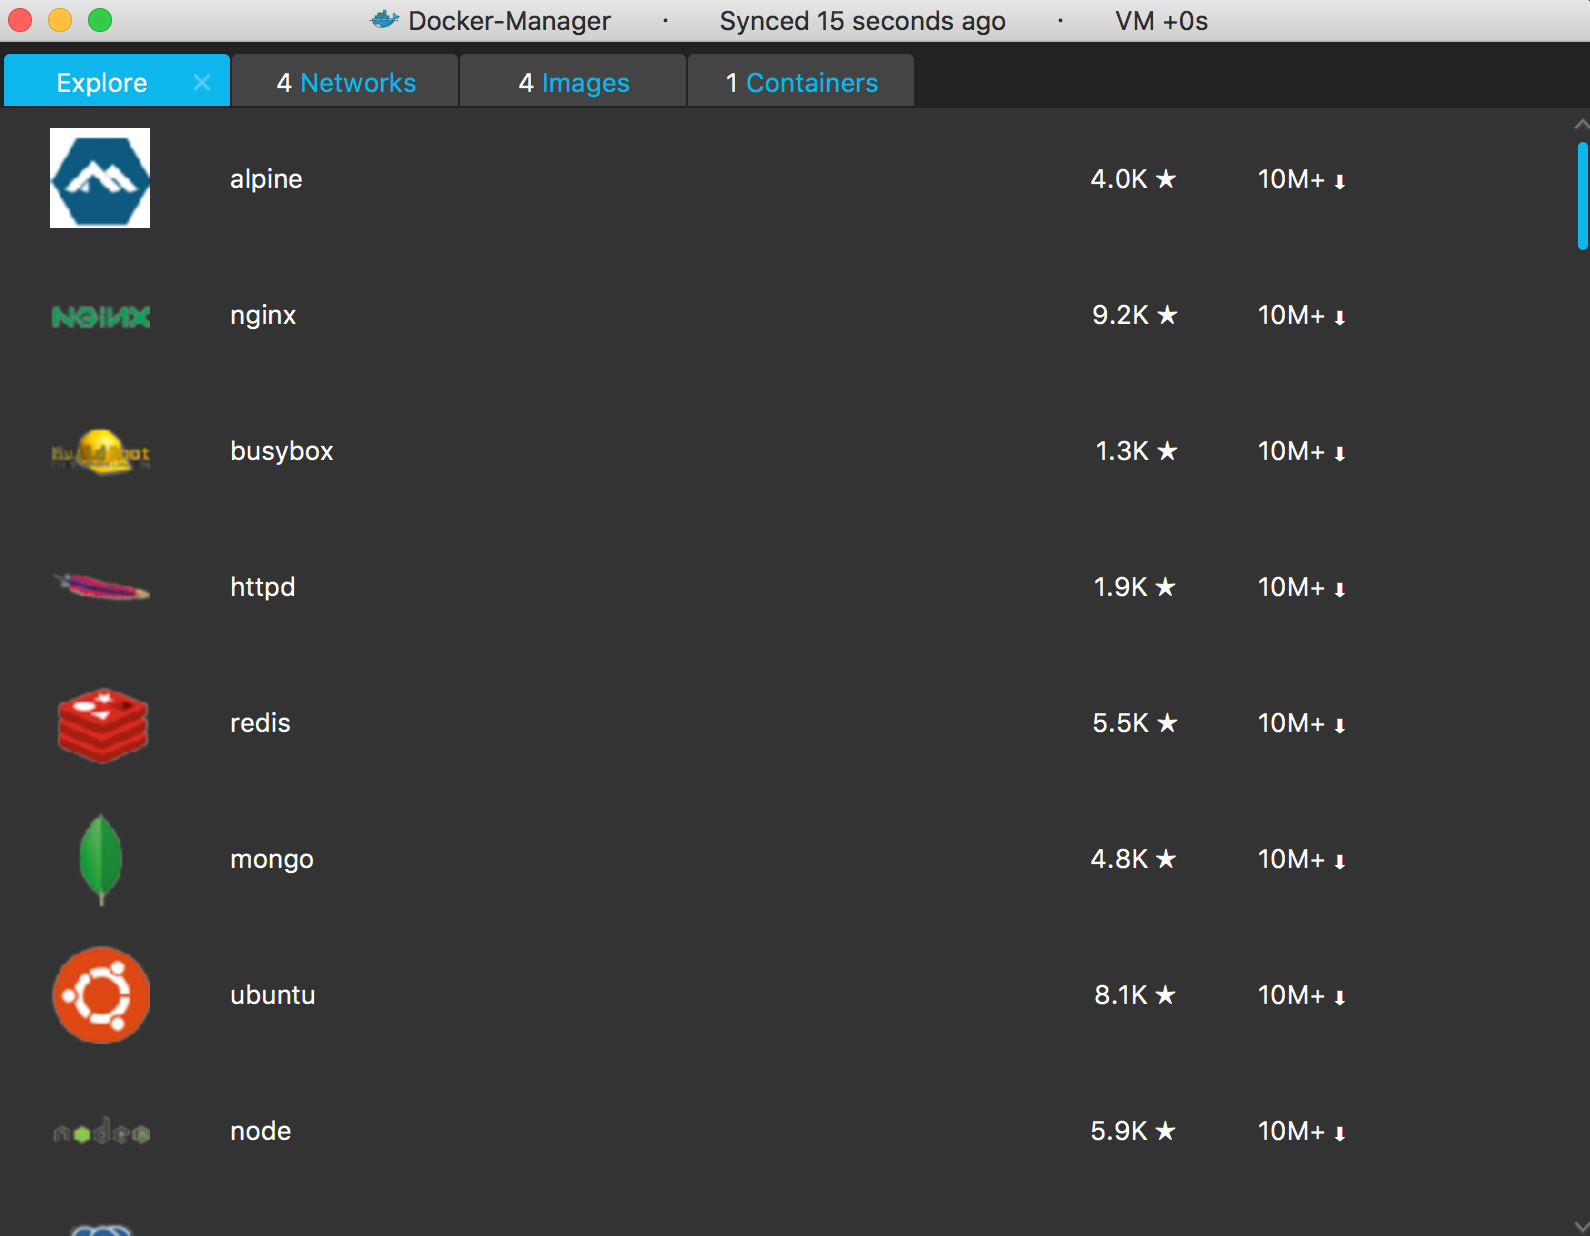Close the Explore tab
Viewport: 1590px width, 1236px height.
[202, 82]
